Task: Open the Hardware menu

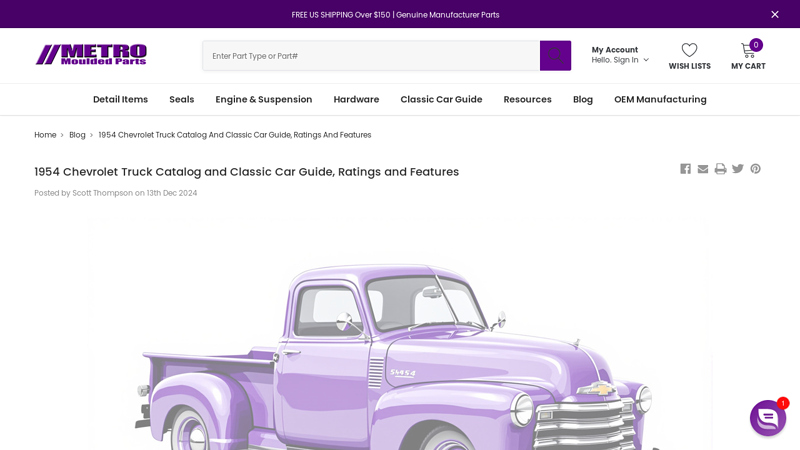Action: click(356, 99)
